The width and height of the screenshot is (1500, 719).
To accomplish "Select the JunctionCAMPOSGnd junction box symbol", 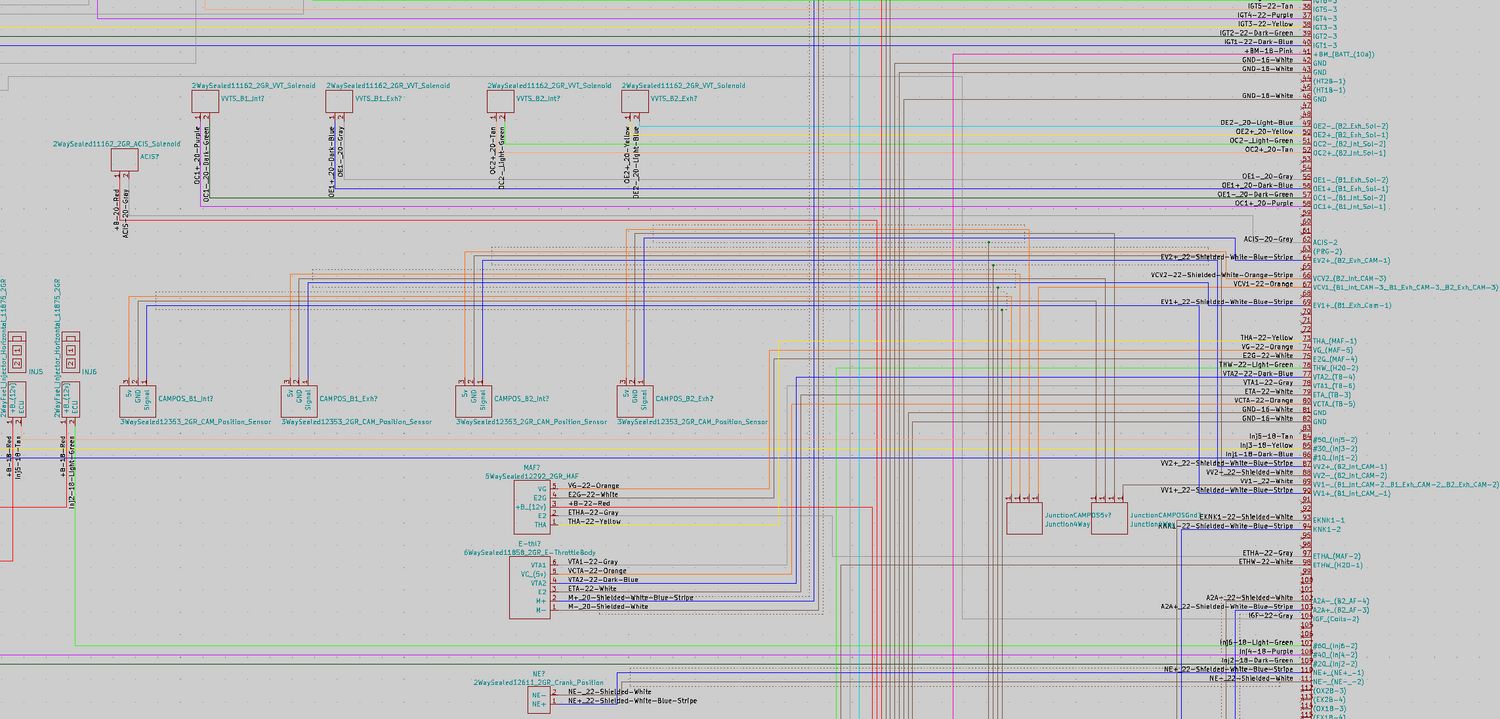I will (x=1109, y=518).
